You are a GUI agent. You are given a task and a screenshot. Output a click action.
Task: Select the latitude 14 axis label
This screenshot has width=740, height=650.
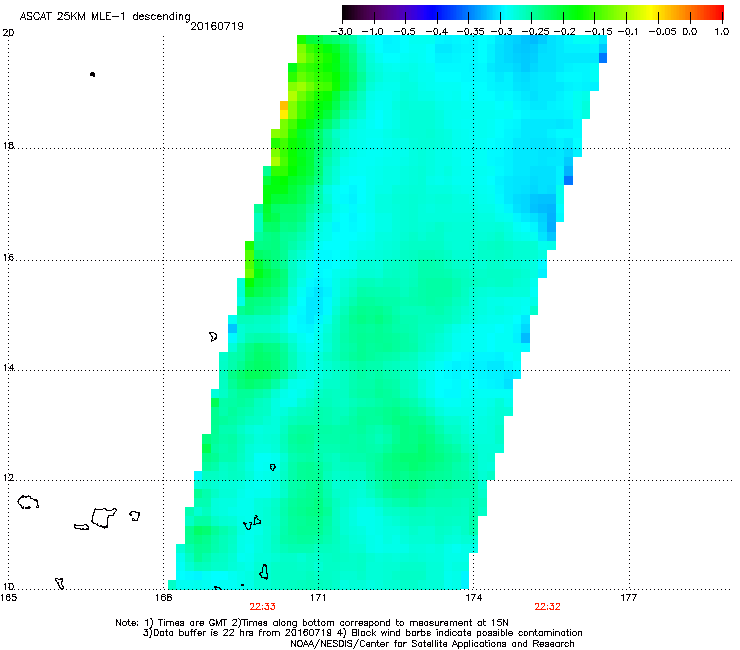coord(8,368)
